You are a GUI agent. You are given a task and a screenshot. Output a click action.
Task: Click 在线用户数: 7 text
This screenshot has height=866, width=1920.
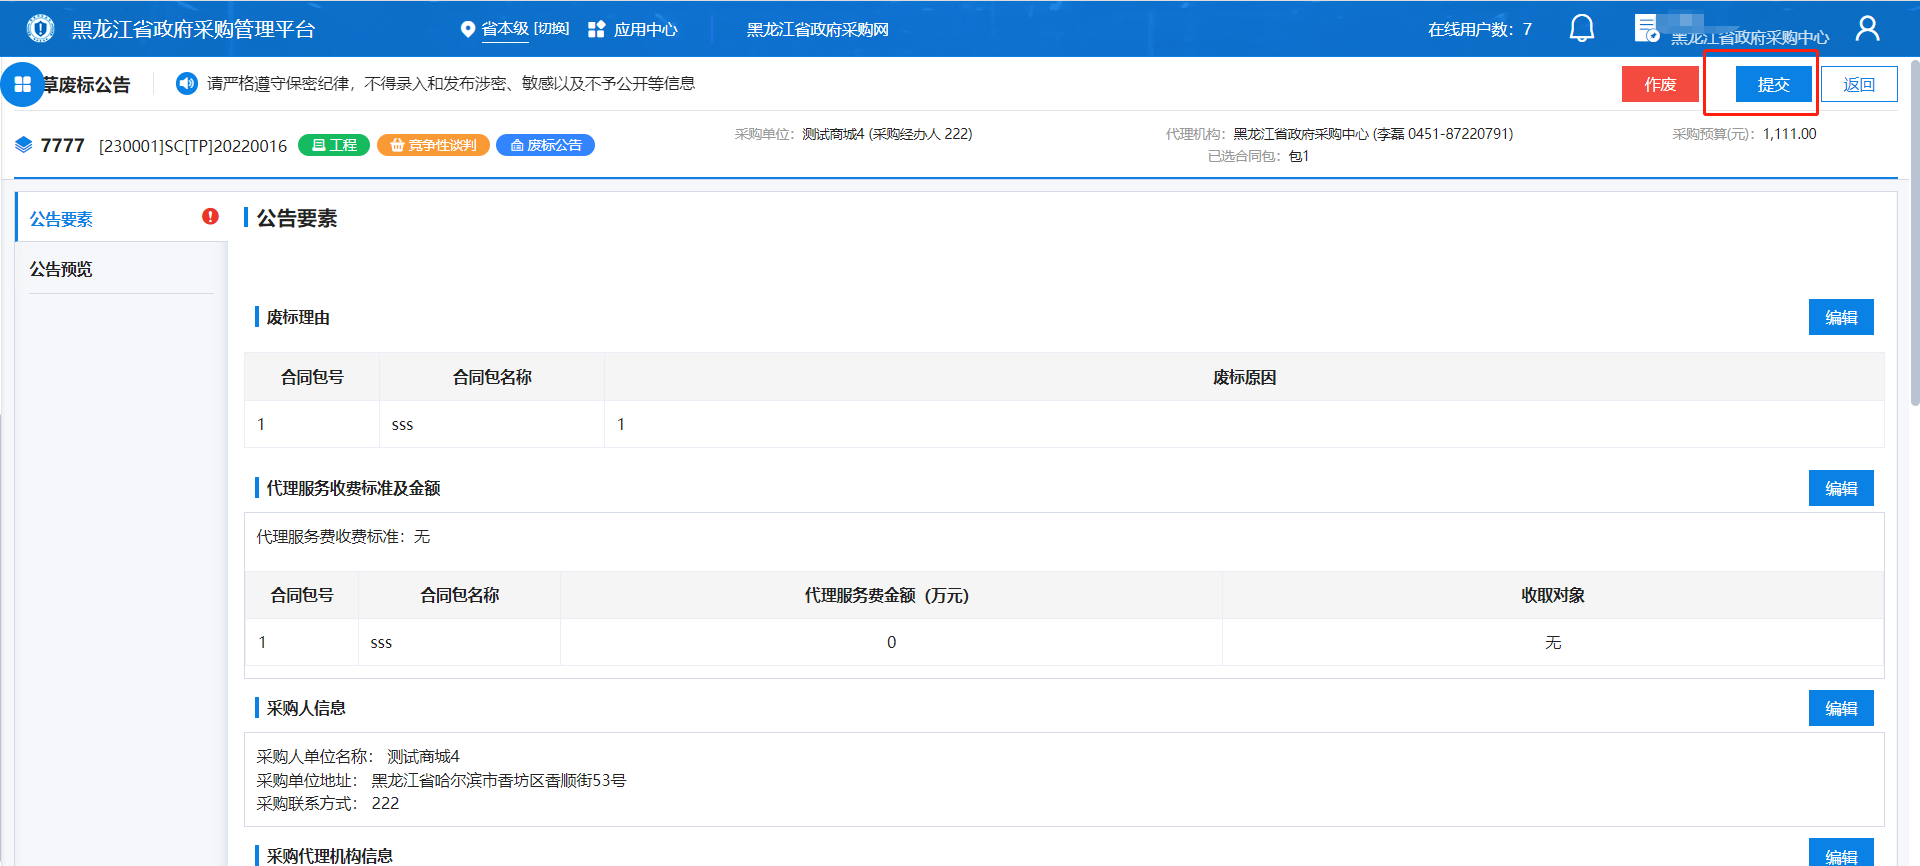pos(1480,30)
